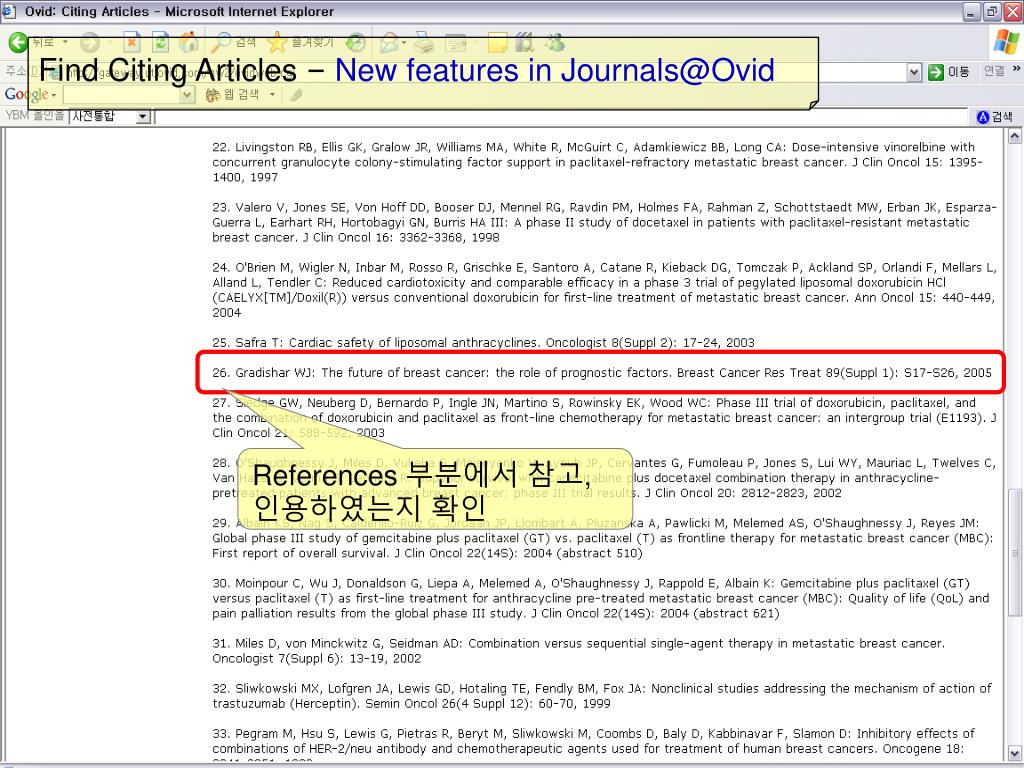
Task: Click reference 25 Safra T Cardiac safety
Action: coord(483,342)
